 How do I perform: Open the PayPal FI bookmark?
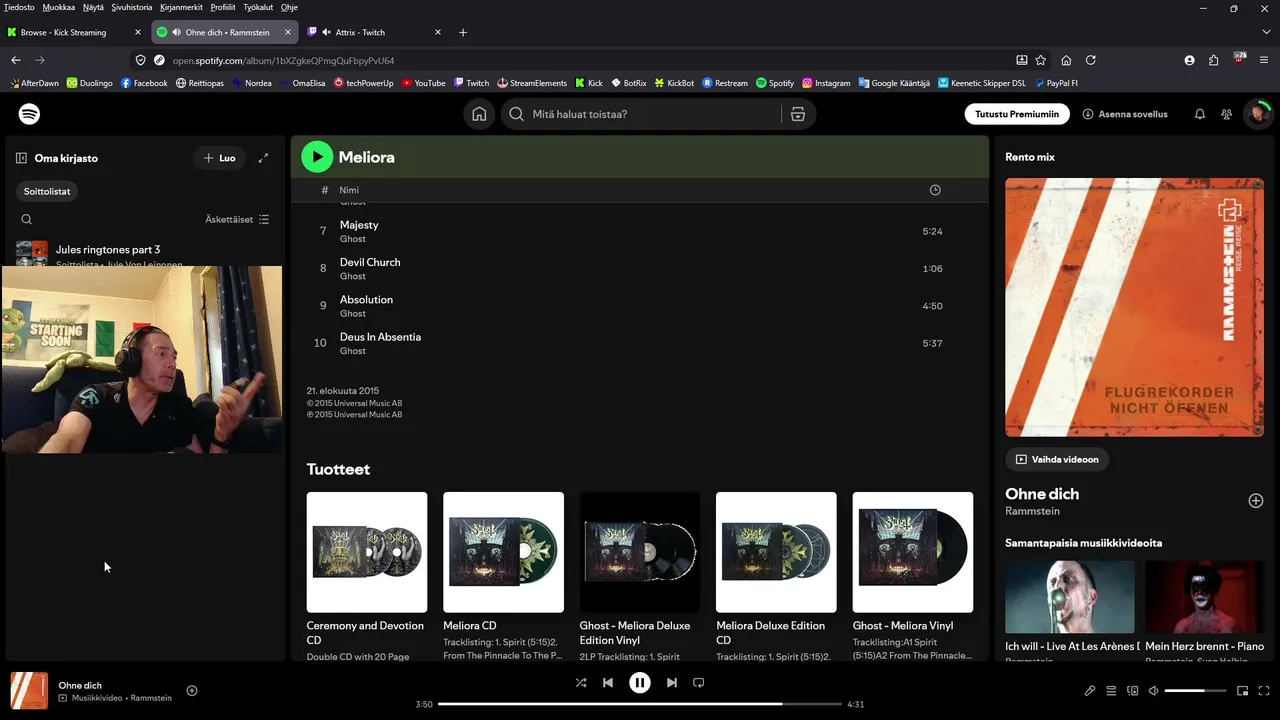tap(1056, 83)
